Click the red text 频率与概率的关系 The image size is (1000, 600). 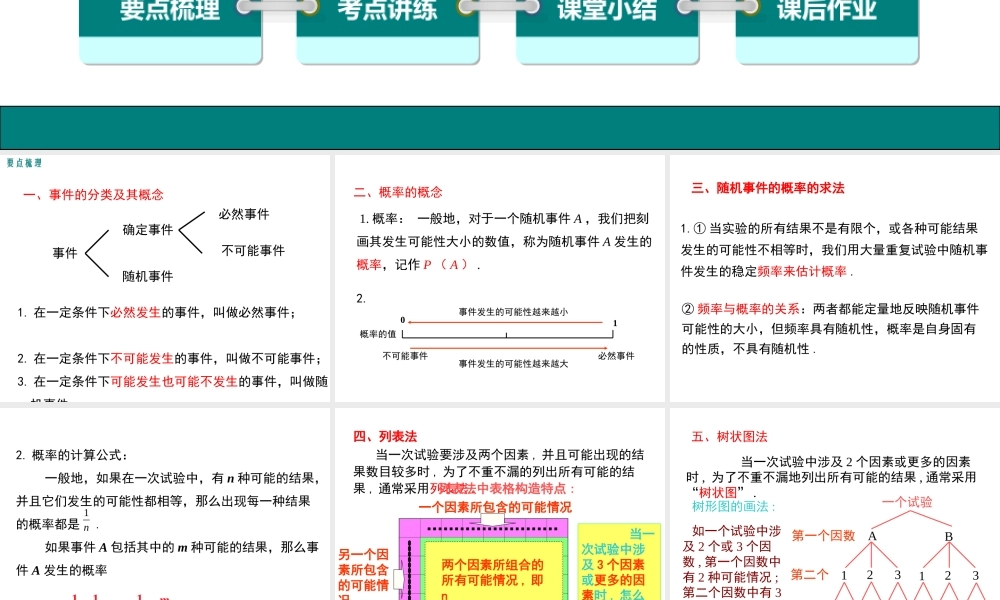pos(748,309)
